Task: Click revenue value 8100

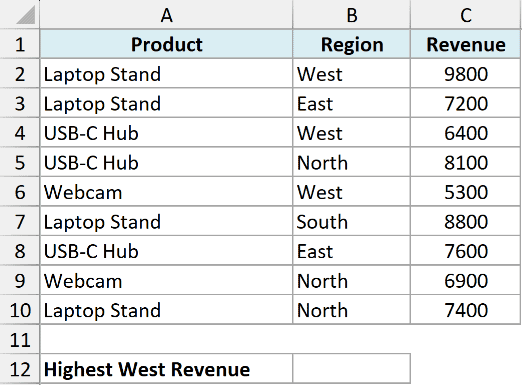Action: coord(466,162)
